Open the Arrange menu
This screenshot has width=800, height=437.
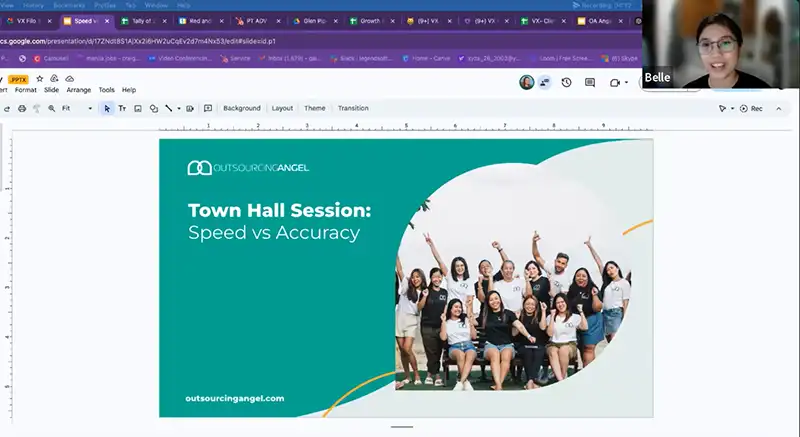pos(78,90)
